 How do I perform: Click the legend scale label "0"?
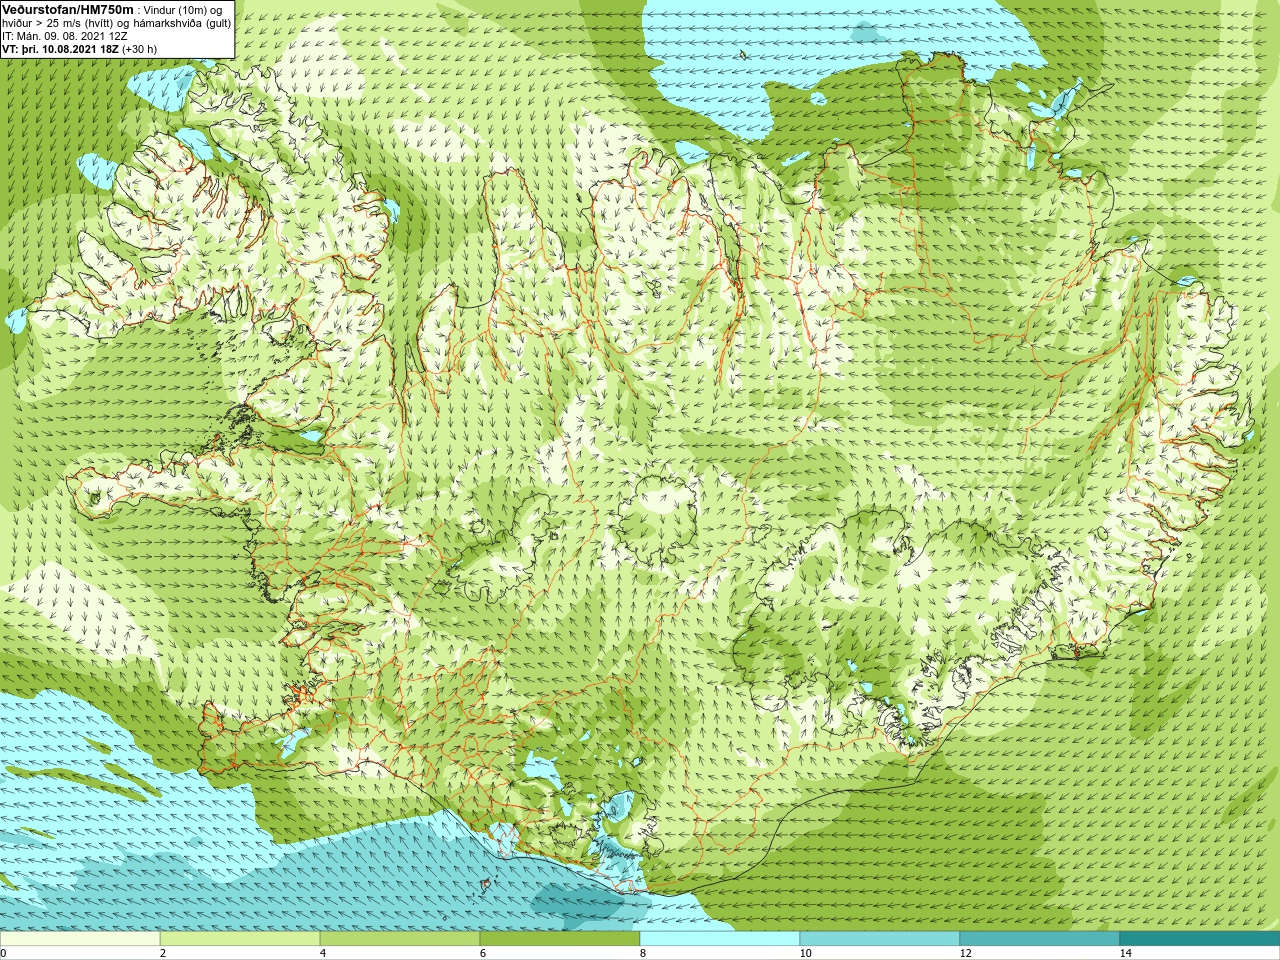(4, 953)
